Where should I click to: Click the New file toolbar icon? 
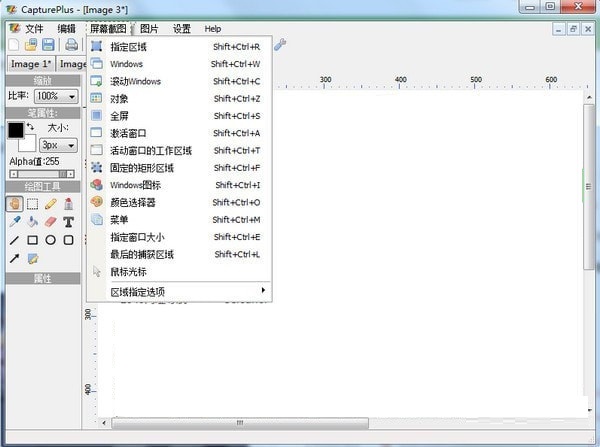14,45
